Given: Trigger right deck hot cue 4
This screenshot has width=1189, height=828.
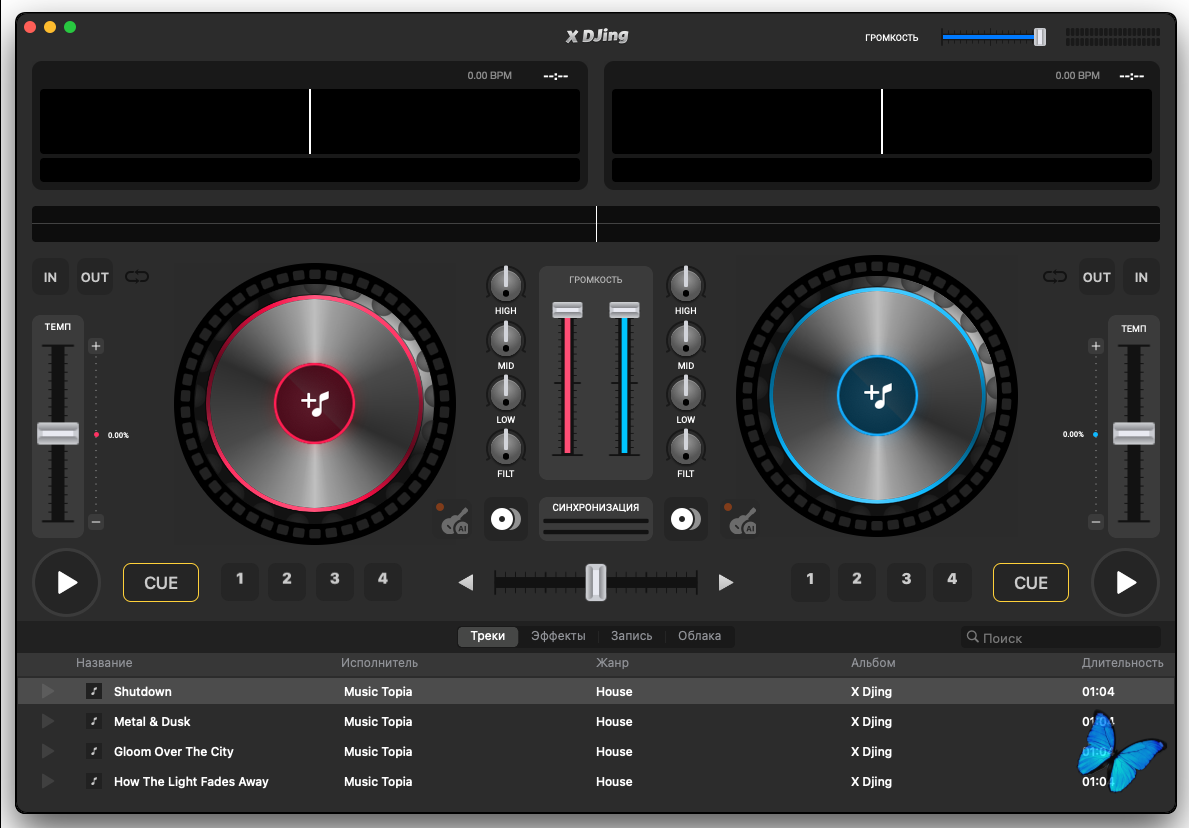Looking at the screenshot, I should 952,582.
